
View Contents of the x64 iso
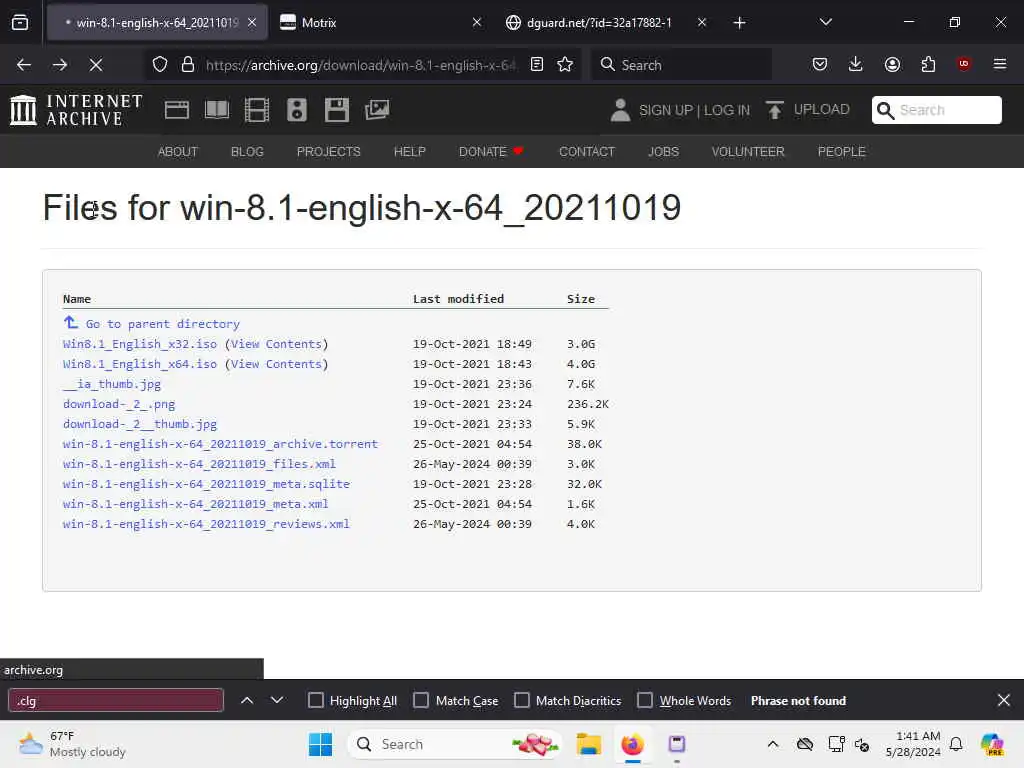[276, 364]
